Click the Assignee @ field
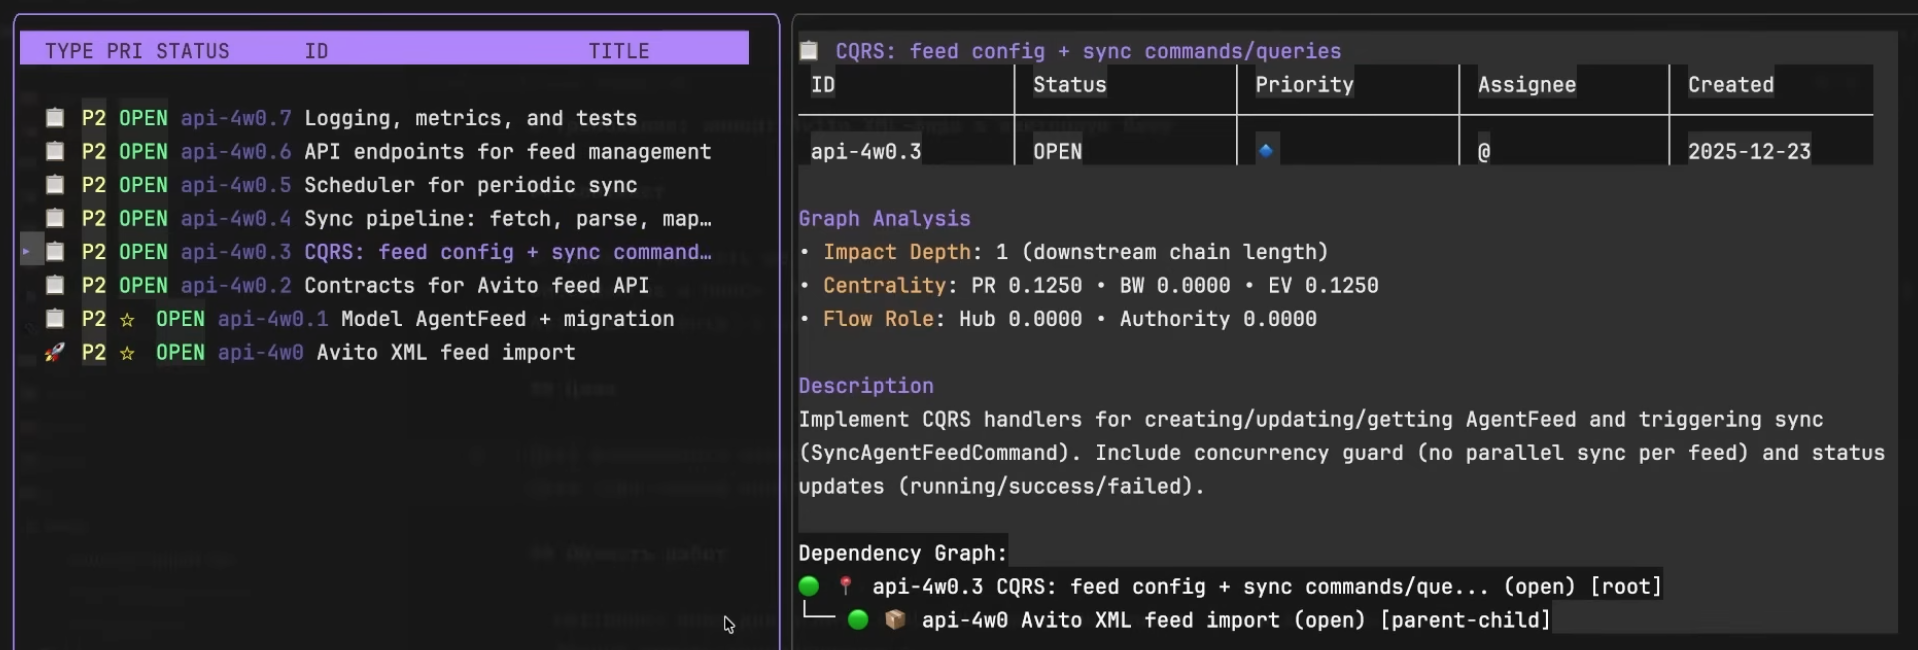Screen dimensions: 1918x650 1484,152
